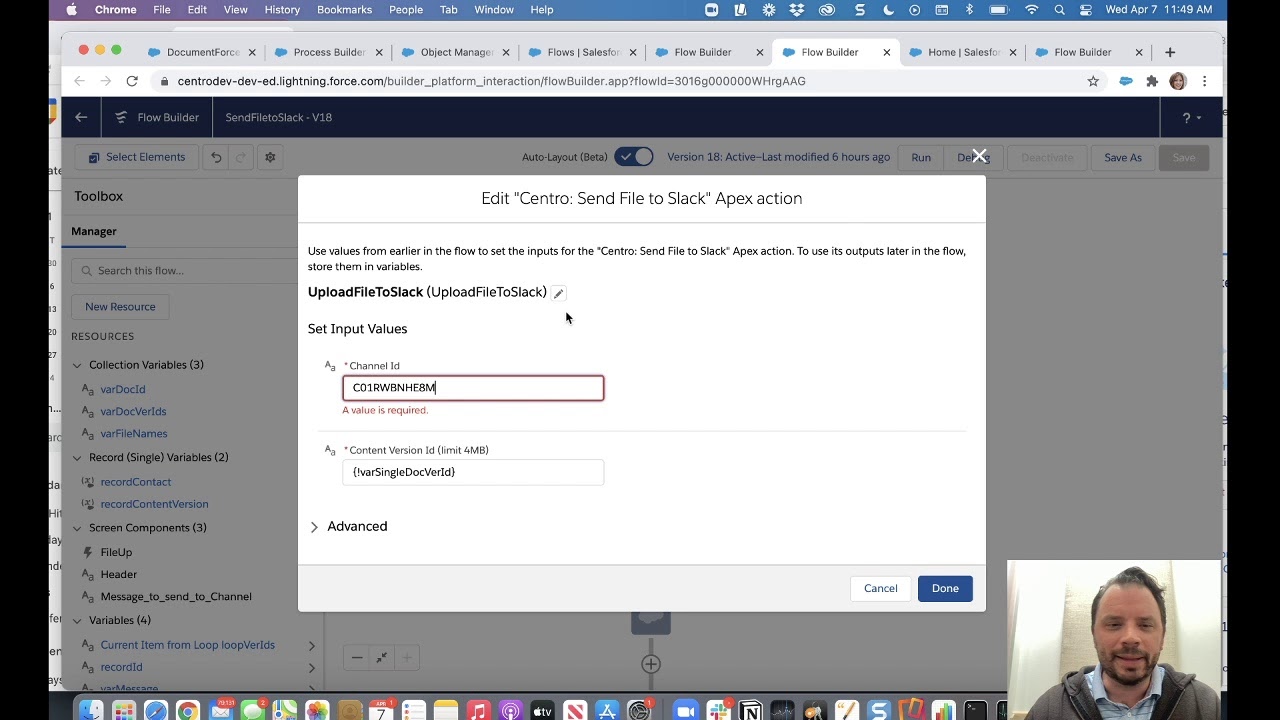Select the Manager tab in Toolbox
The height and width of the screenshot is (720, 1280).
tap(94, 231)
